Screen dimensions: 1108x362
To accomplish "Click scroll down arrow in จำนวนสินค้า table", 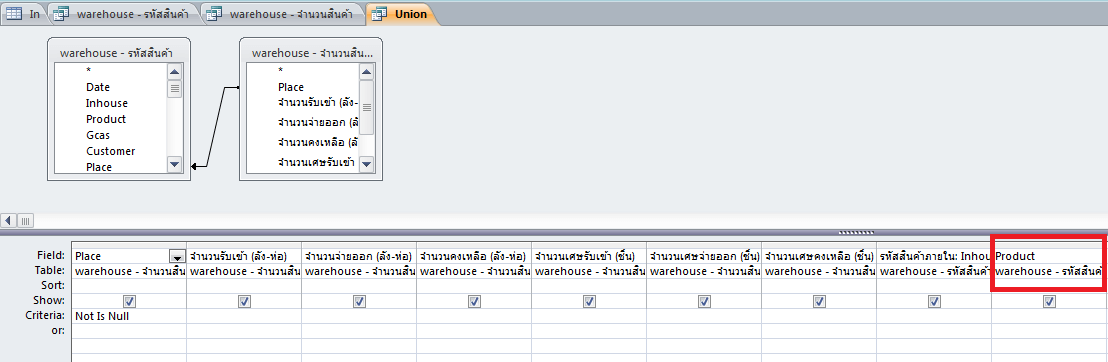I will [x=366, y=164].
